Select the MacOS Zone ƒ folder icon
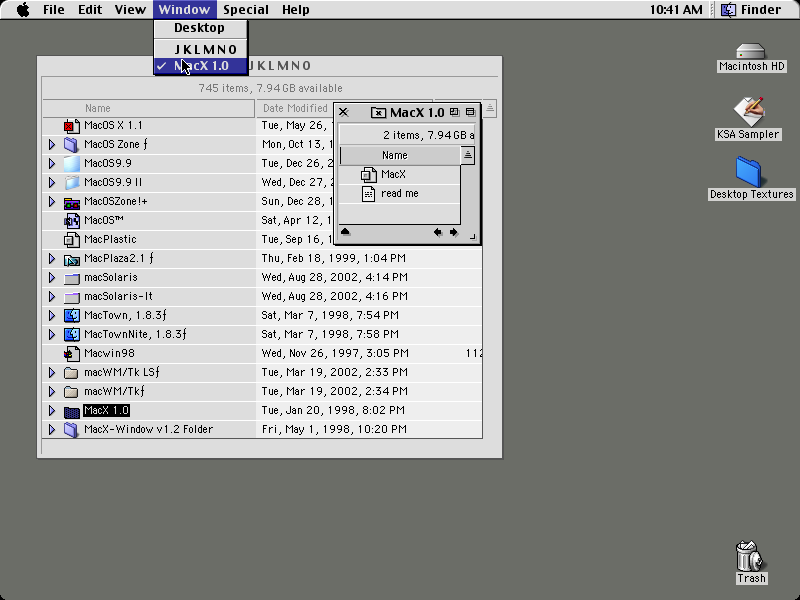800x600 pixels. coord(72,144)
